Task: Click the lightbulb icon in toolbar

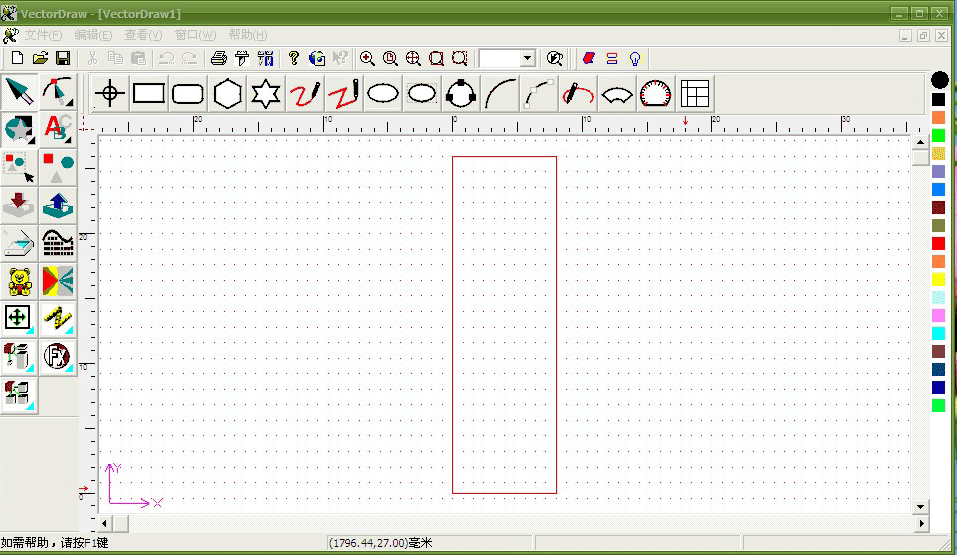Action: (635, 59)
